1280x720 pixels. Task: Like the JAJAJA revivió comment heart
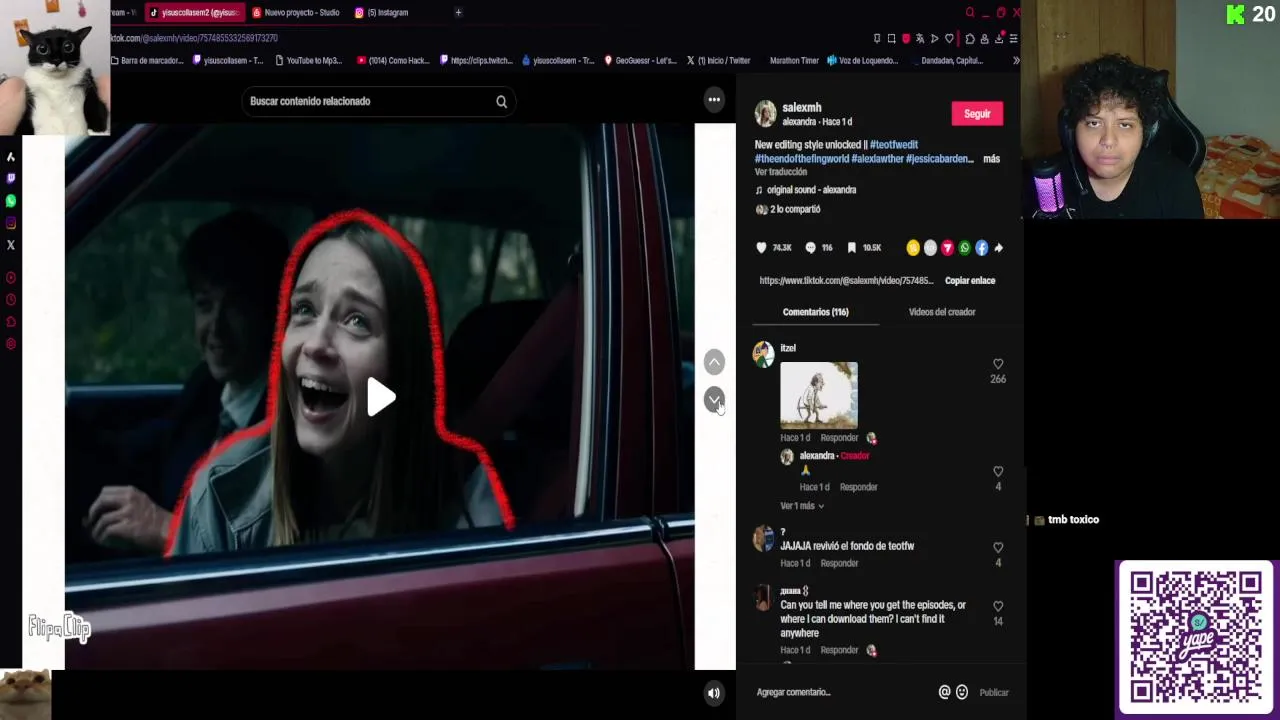998,548
